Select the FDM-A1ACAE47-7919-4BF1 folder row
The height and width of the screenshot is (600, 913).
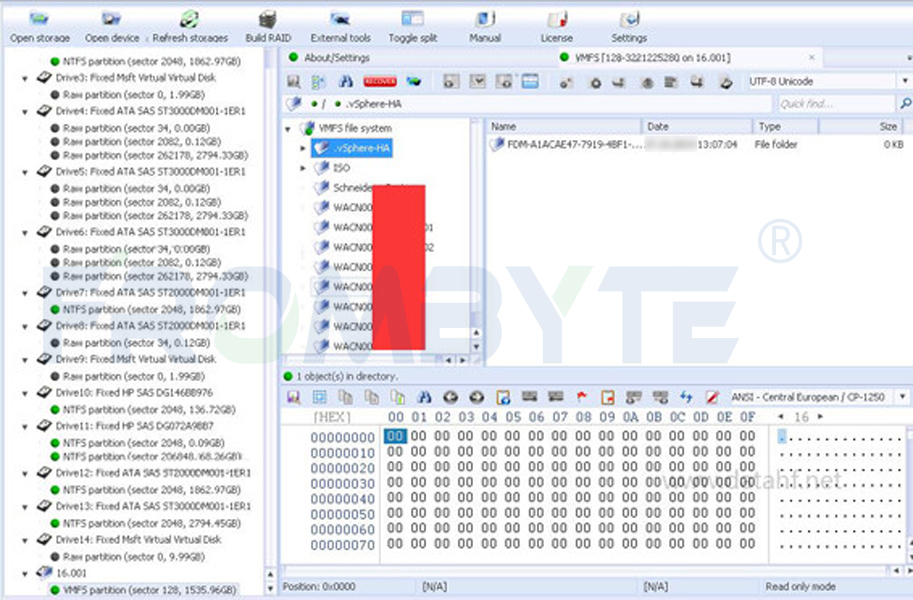pyautogui.click(x=696, y=144)
